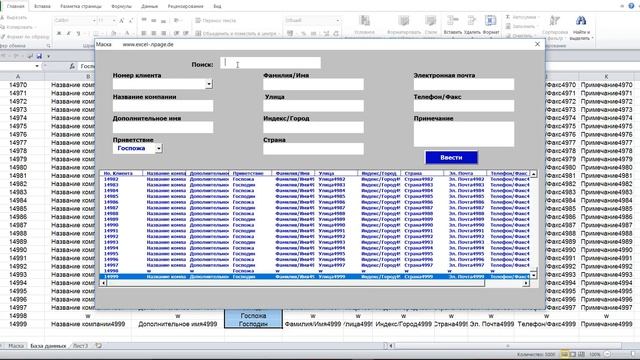Click the Примечание text area
Image resolution: width=640 pixels, height=360 pixels.
pos(464,134)
